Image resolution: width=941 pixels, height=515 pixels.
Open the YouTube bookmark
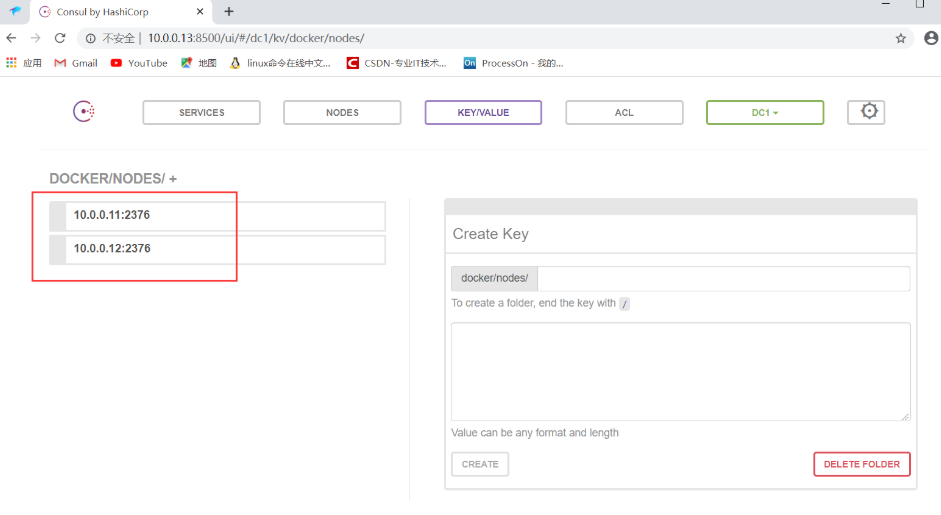(x=139, y=63)
